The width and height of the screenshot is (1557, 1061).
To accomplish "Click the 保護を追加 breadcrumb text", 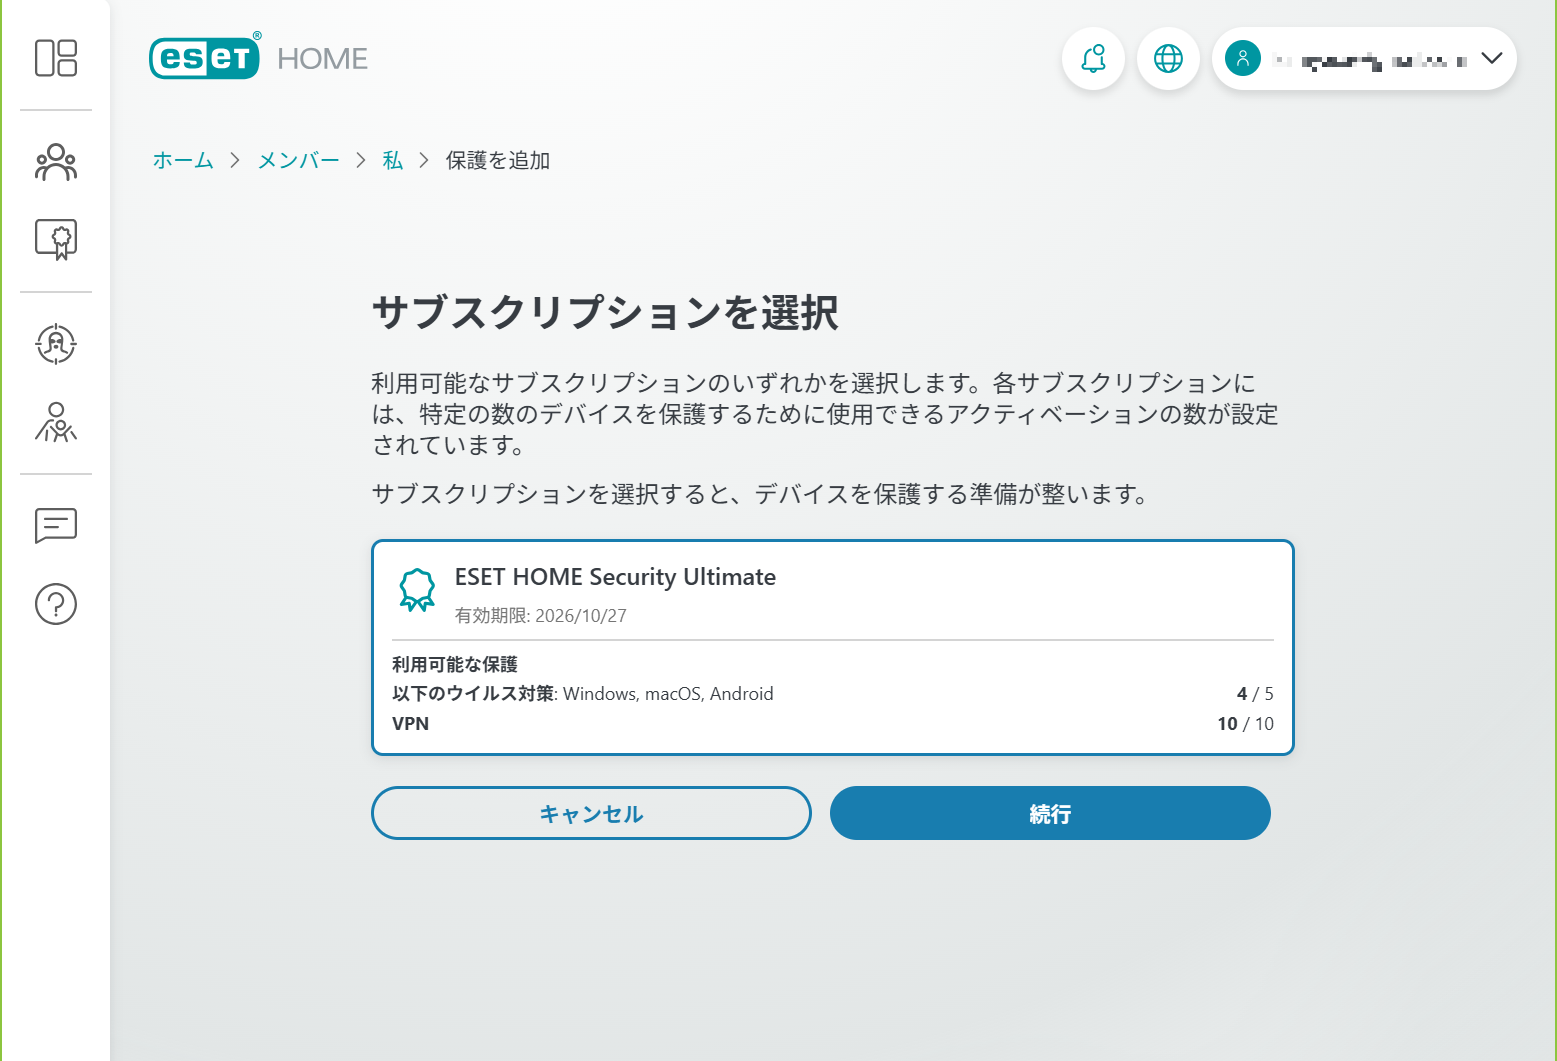I will click(x=498, y=161).
